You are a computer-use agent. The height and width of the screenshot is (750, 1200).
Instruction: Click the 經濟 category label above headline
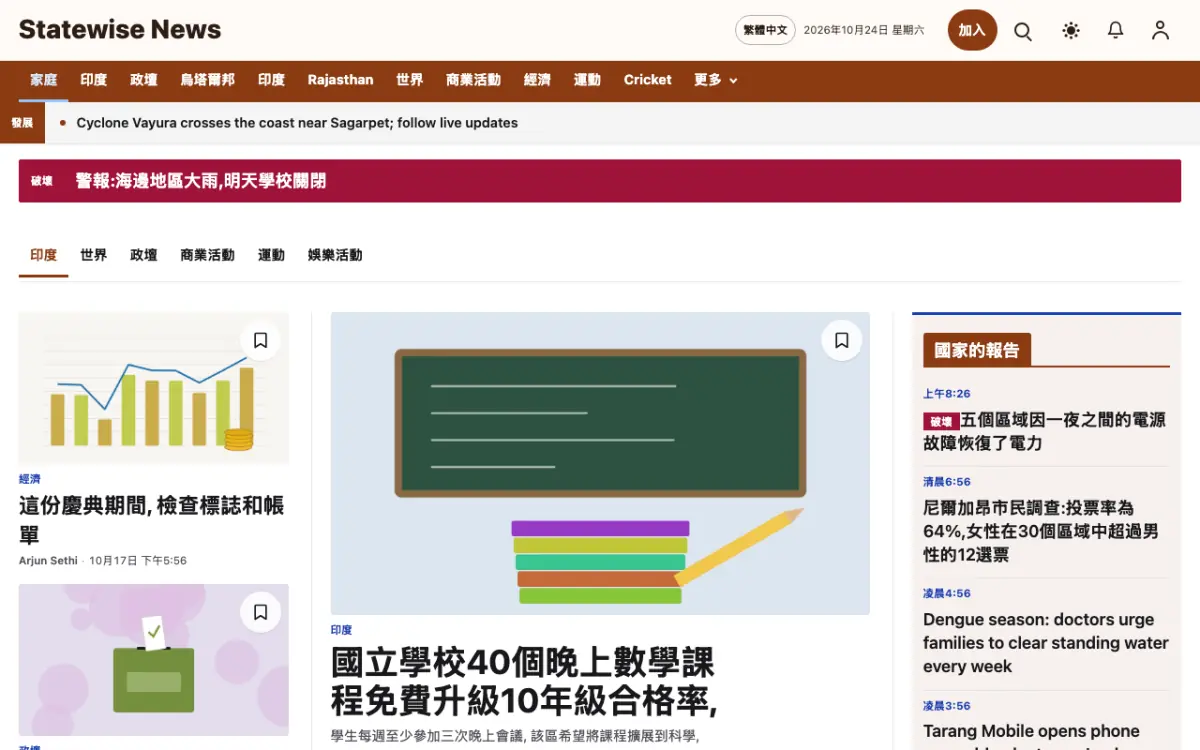(29, 479)
